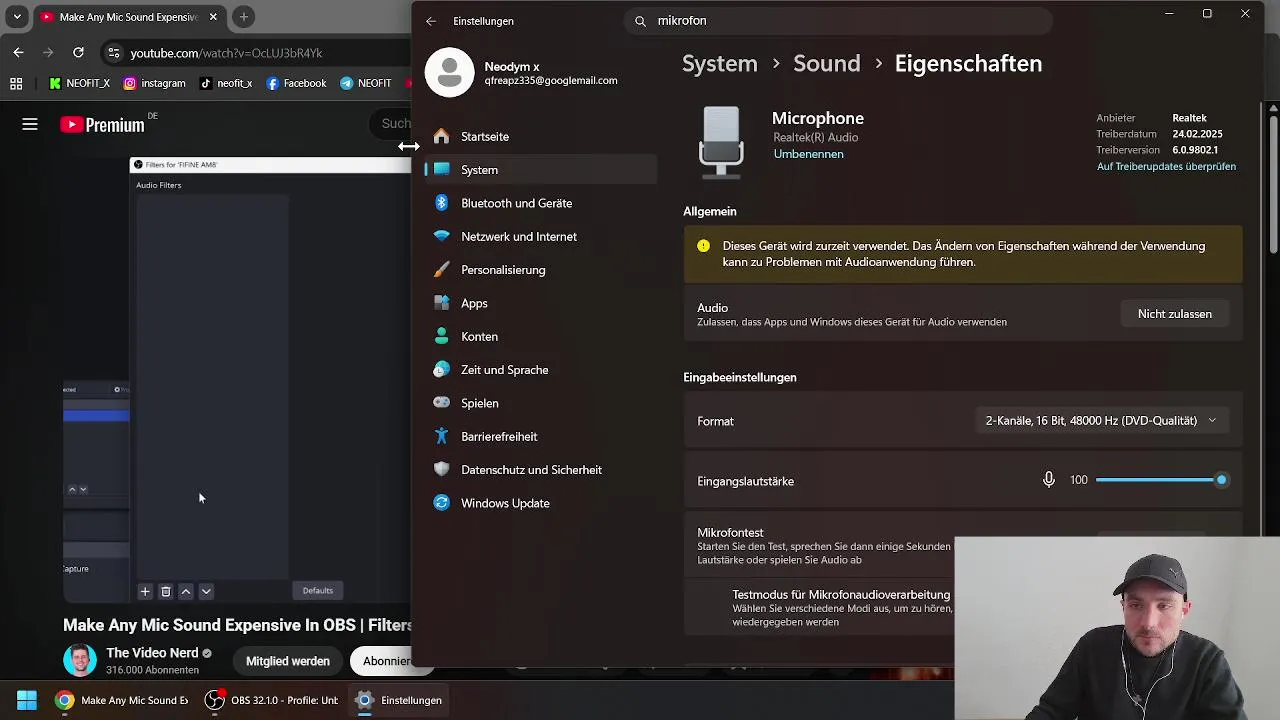Viewport: 1280px width, 720px height.
Task: Open Chrome tab search dropdown arrow
Action: click(17, 17)
